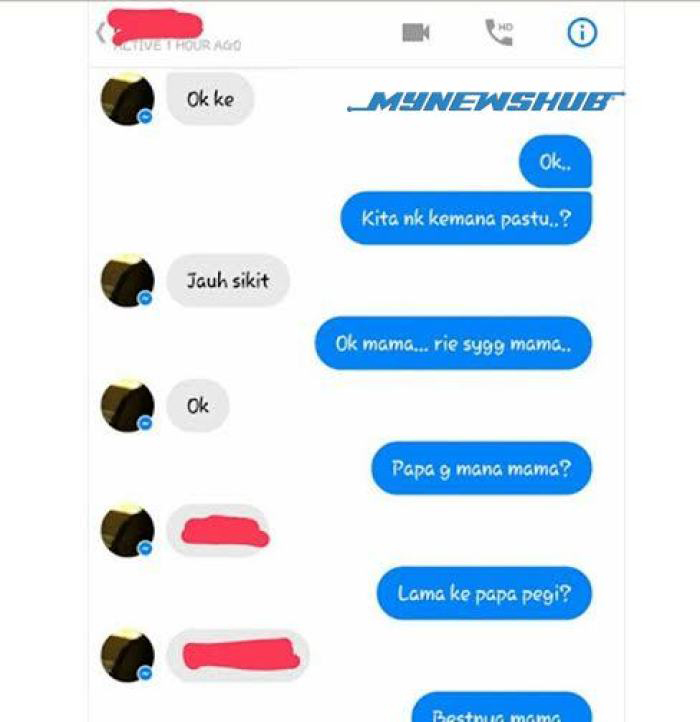Screen dimensions: 700x722
Task: Tap the avatar beside the last redacted reply
Action: coord(127,655)
